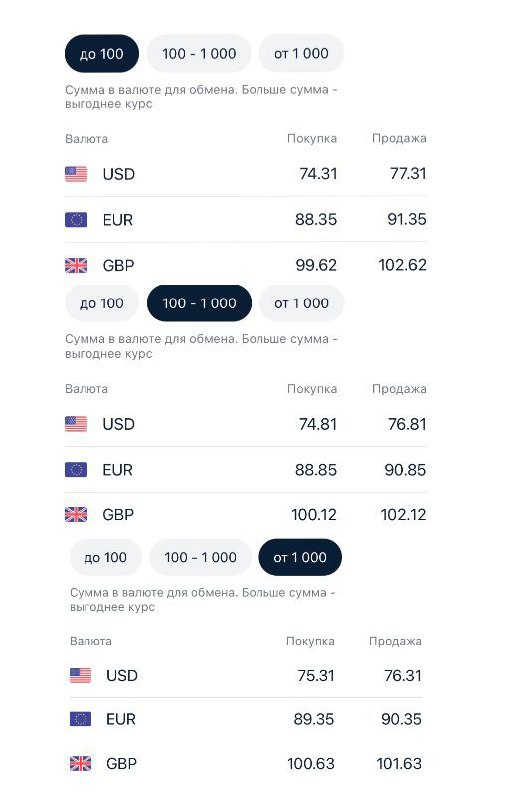Click the EUR flag in the middle table
Viewport: 516px width, 800px height.
(x=76, y=469)
